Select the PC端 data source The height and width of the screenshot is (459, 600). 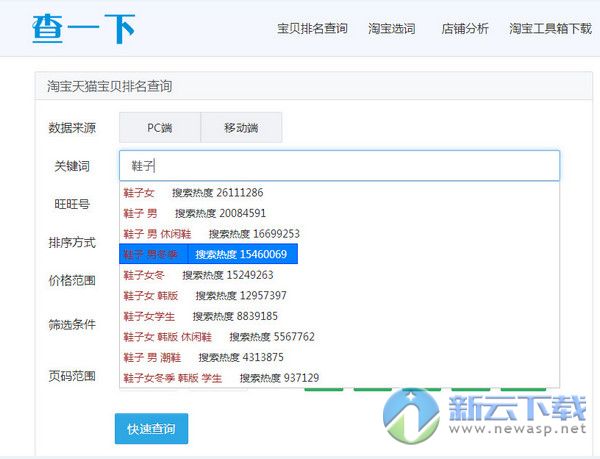tap(160, 127)
